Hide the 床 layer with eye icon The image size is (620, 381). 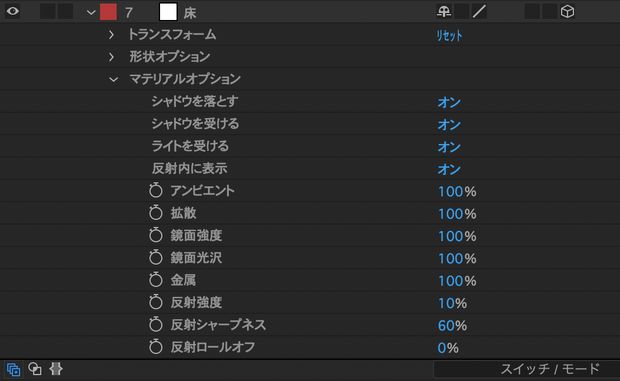(x=13, y=11)
